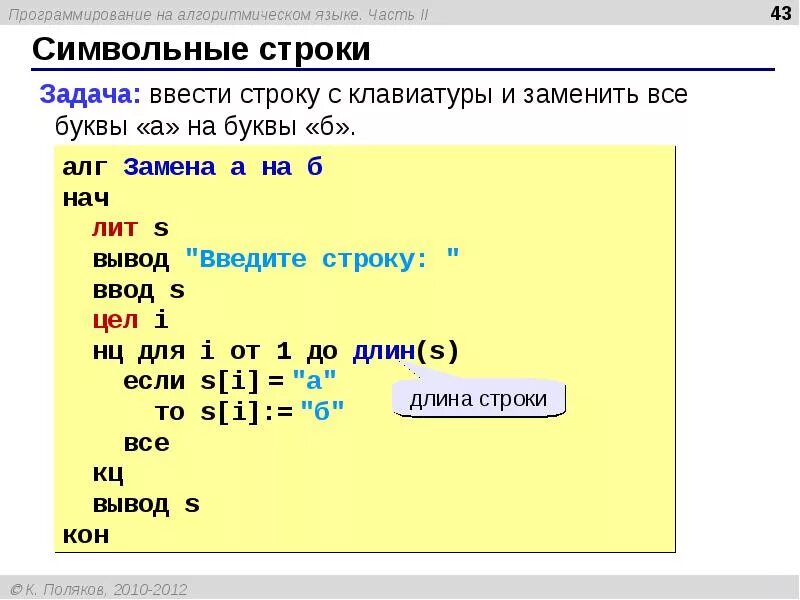The height and width of the screenshot is (600, 800).
Task: Click the slide title 'Символьные строки'
Action: point(201,50)
